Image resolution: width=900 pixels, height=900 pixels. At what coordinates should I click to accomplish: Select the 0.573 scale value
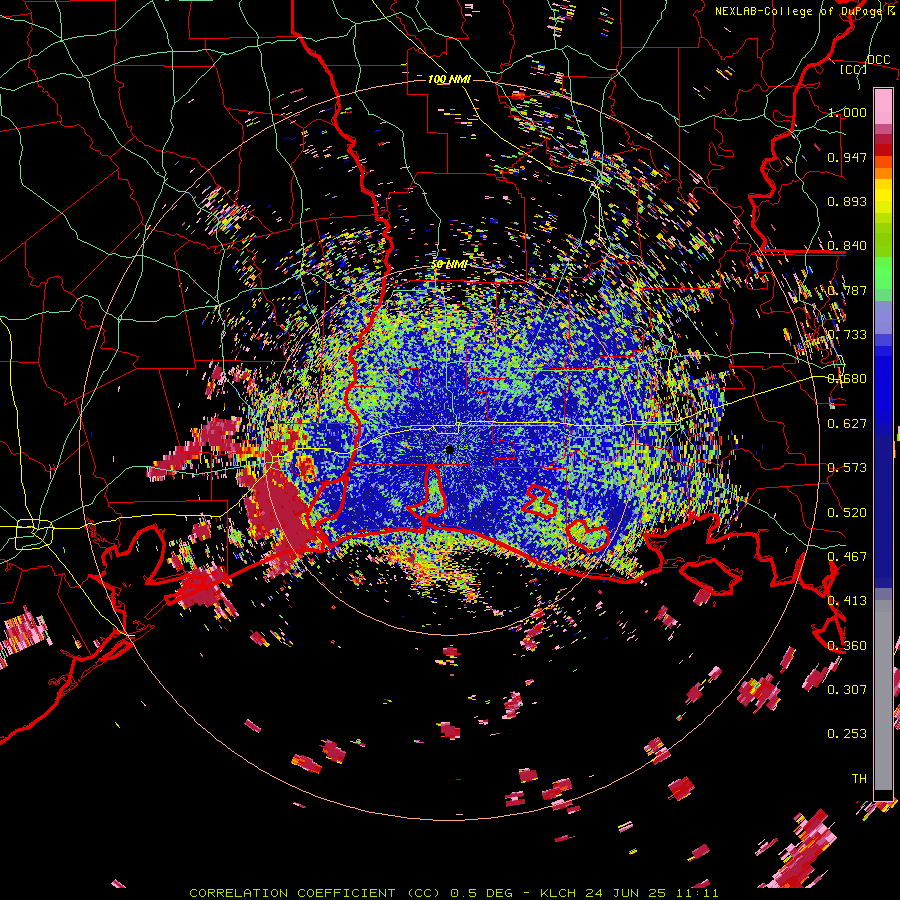[x=847, y=468]
